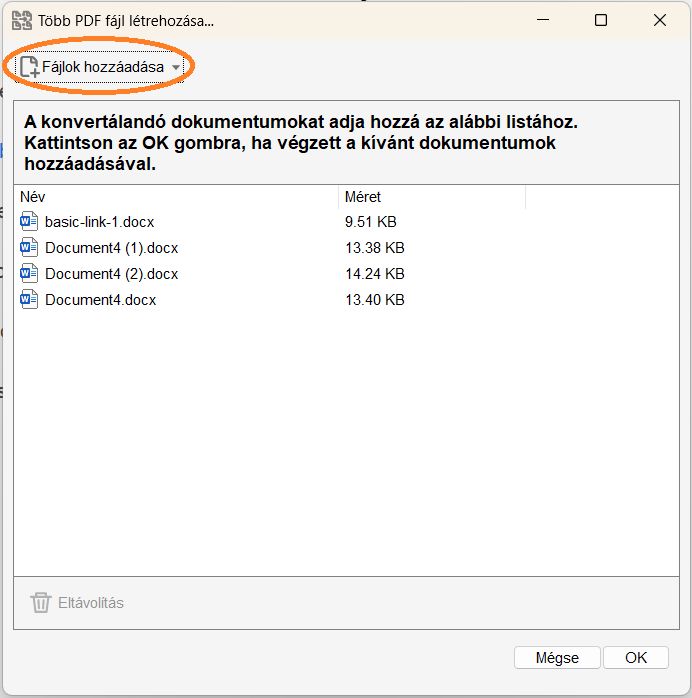Close the Több PDF fájl létrehozása dialog
This screenshot has height=698, width=692.
[659, 20]
